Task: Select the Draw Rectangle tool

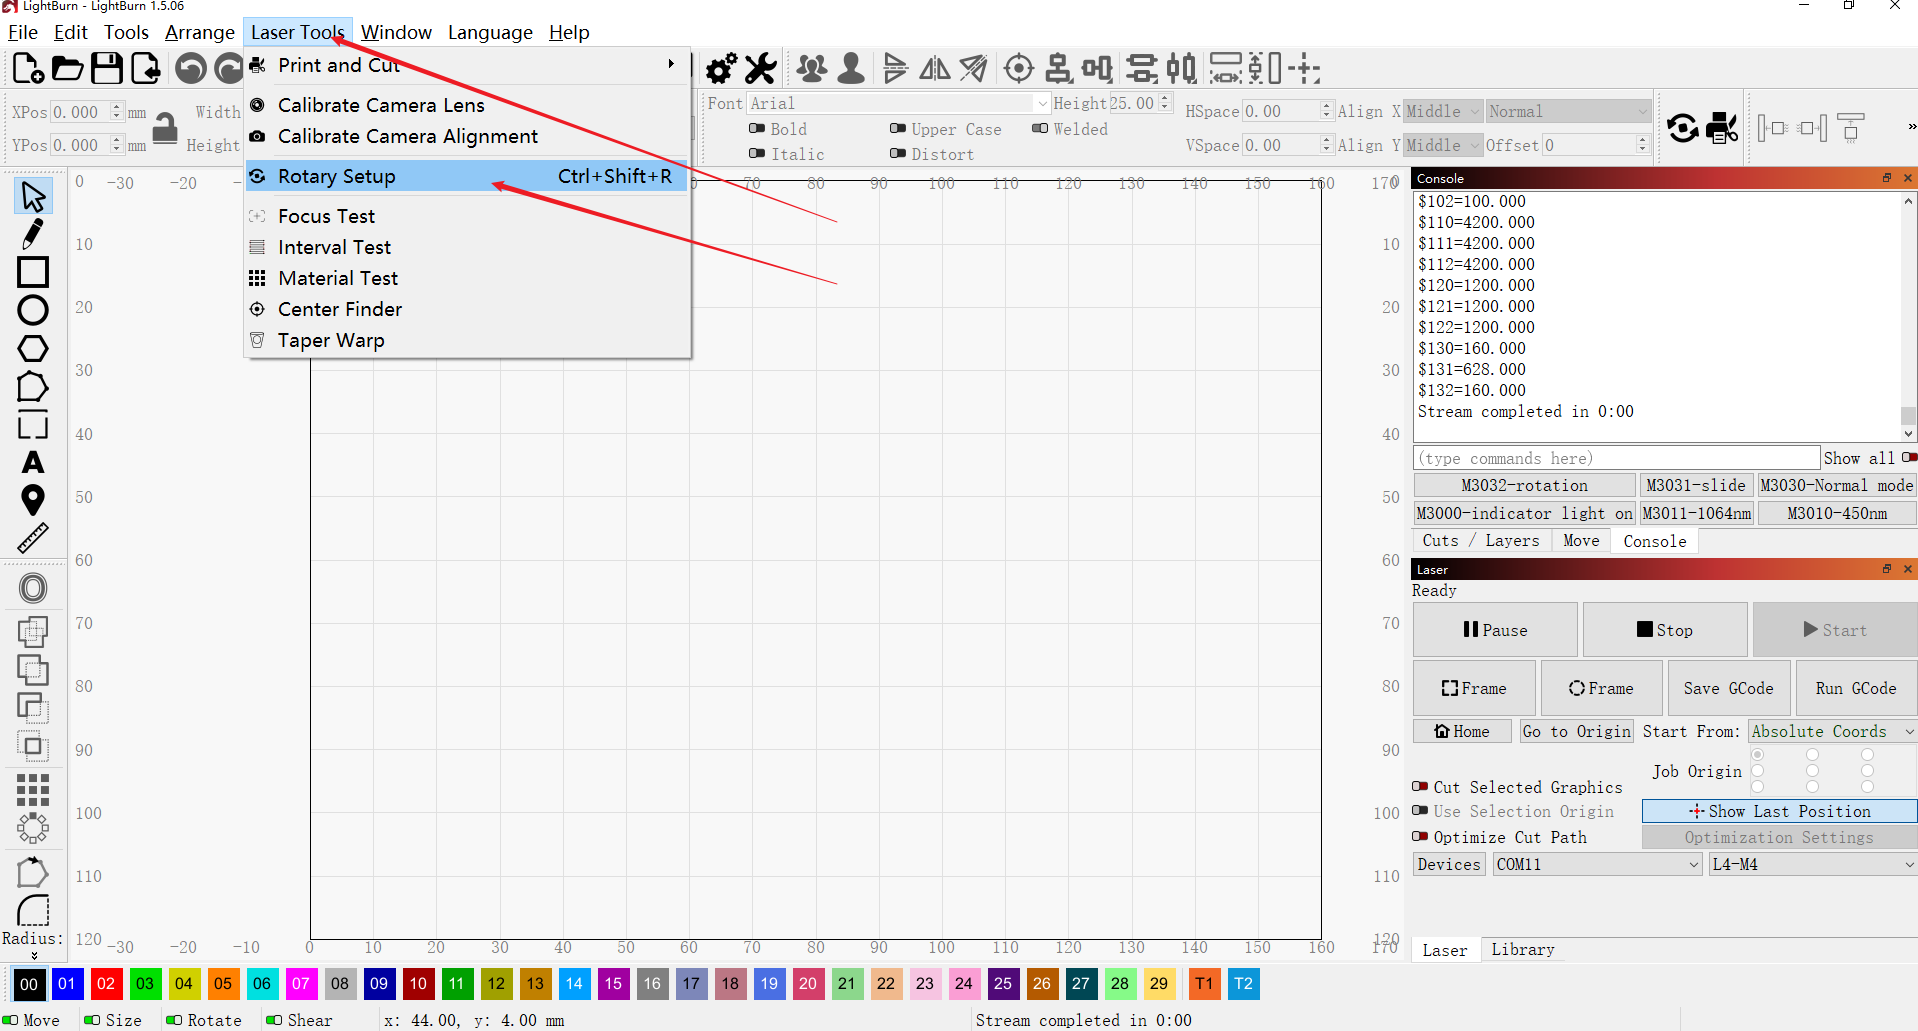Action: (33, 272)
